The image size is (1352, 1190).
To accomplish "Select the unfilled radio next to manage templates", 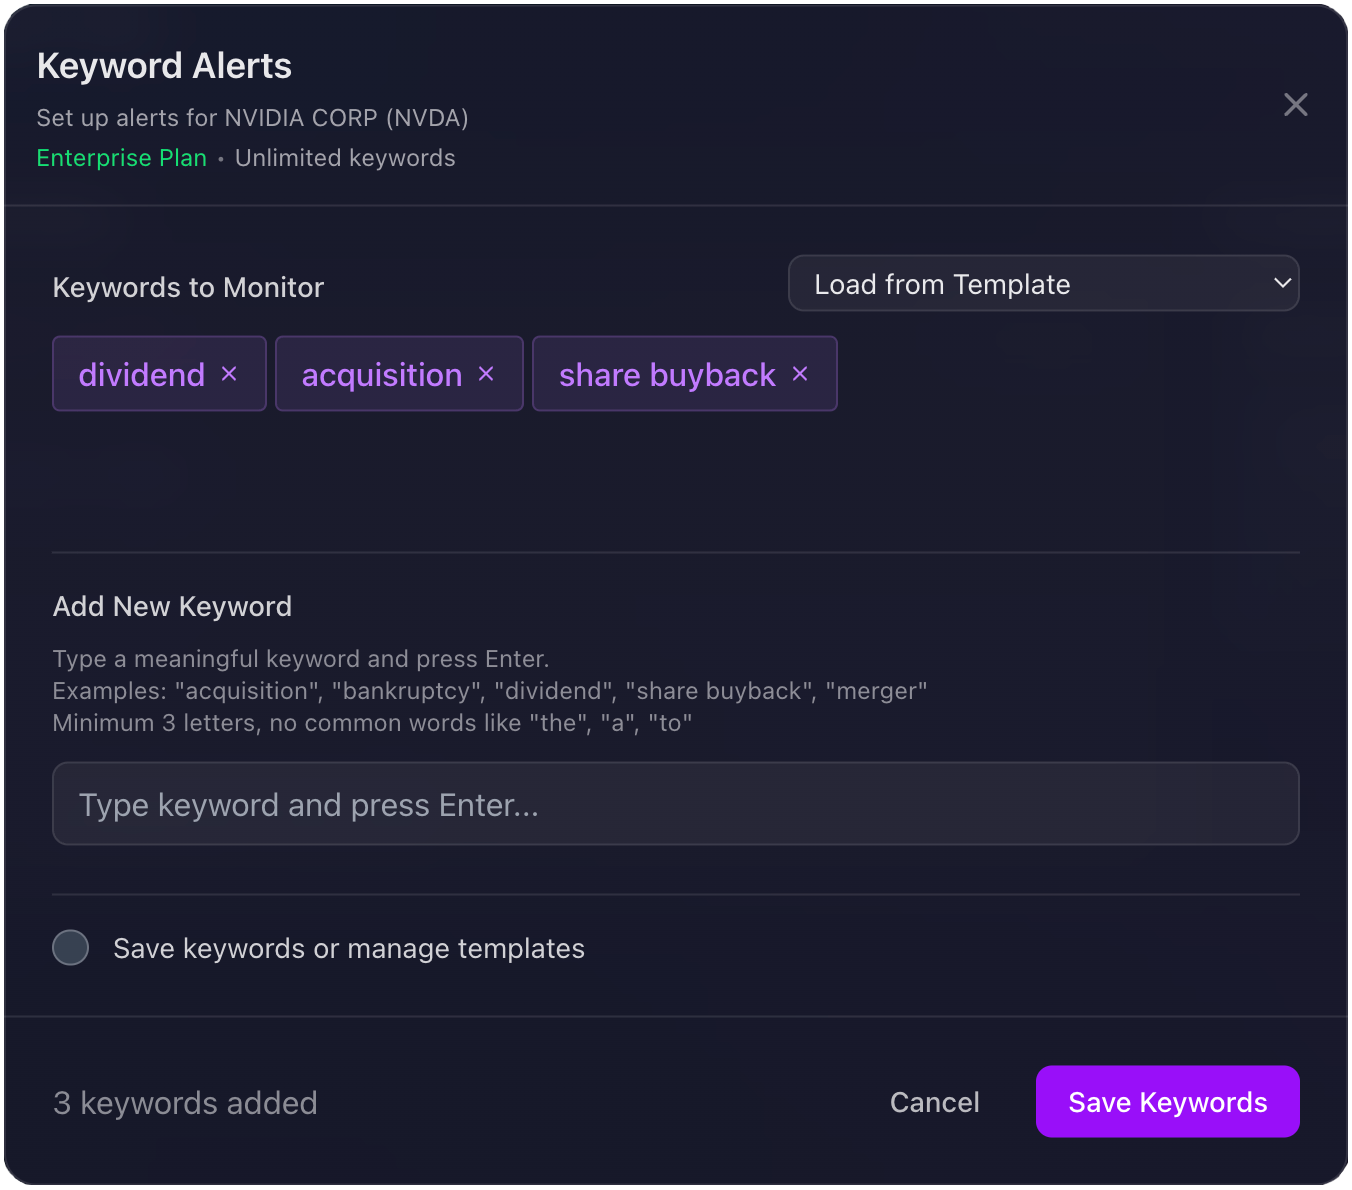I will pos(70,947).
